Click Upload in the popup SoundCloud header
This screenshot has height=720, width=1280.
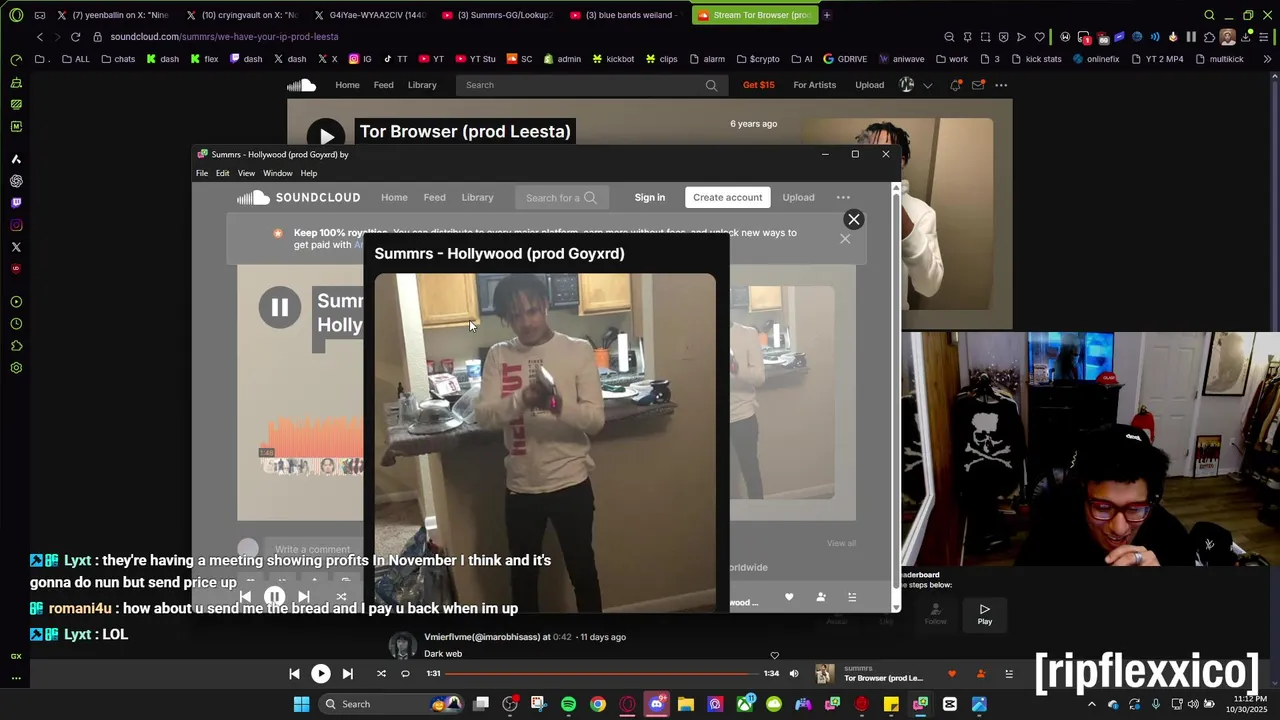798,197
